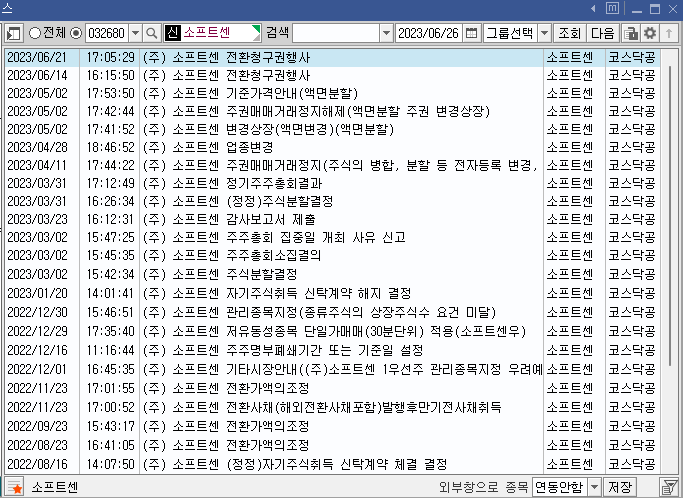Open 주주총회 집중일 개최 사유 신고

pos(332,237)
